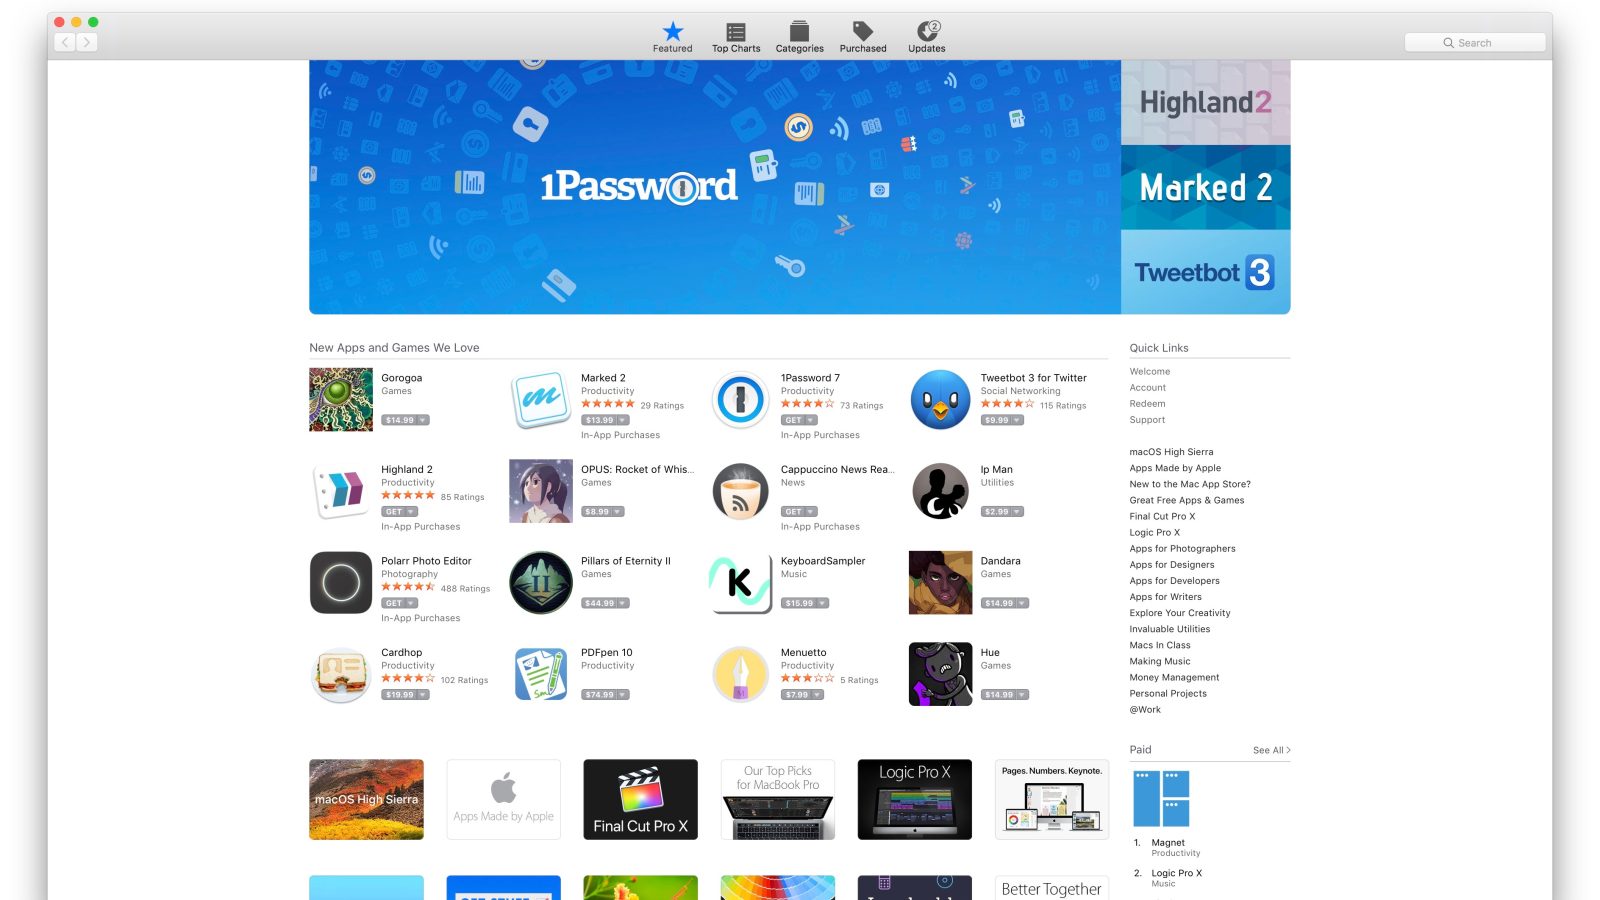Viewport: 1600px width, 900px height.
Task: Open the 1Password 7 app icon
Action: 741,400
